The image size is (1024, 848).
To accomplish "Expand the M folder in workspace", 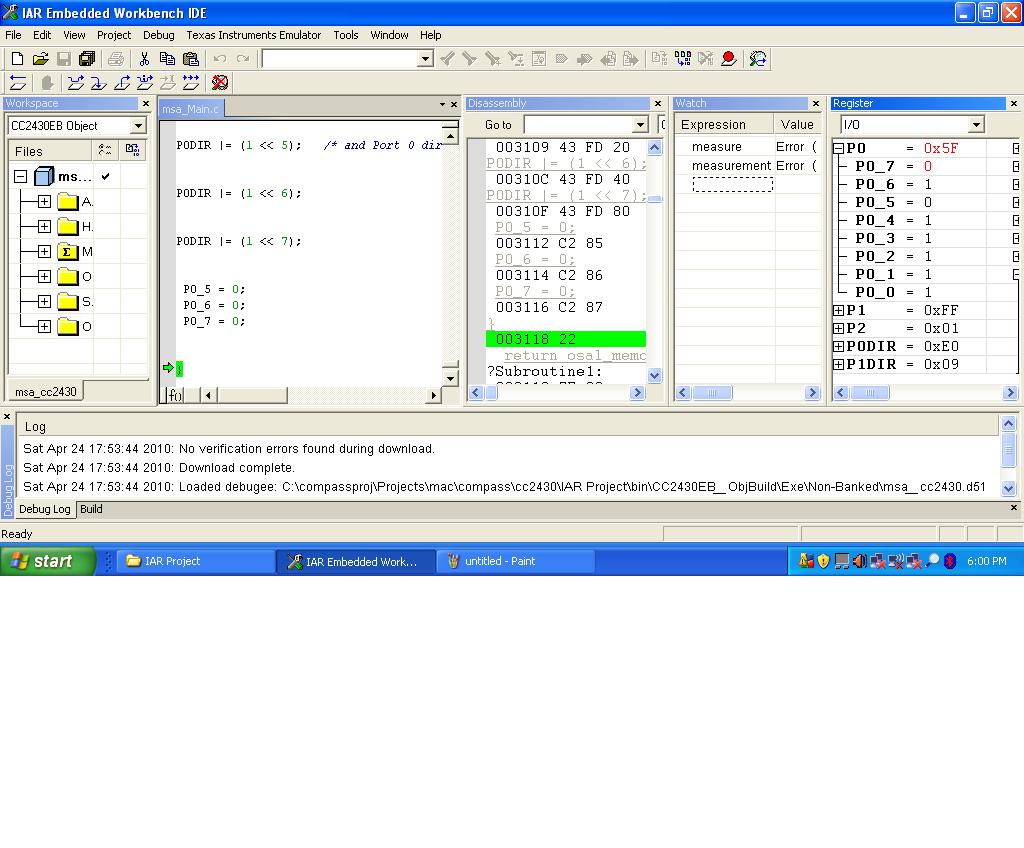I will click(44, 252).
